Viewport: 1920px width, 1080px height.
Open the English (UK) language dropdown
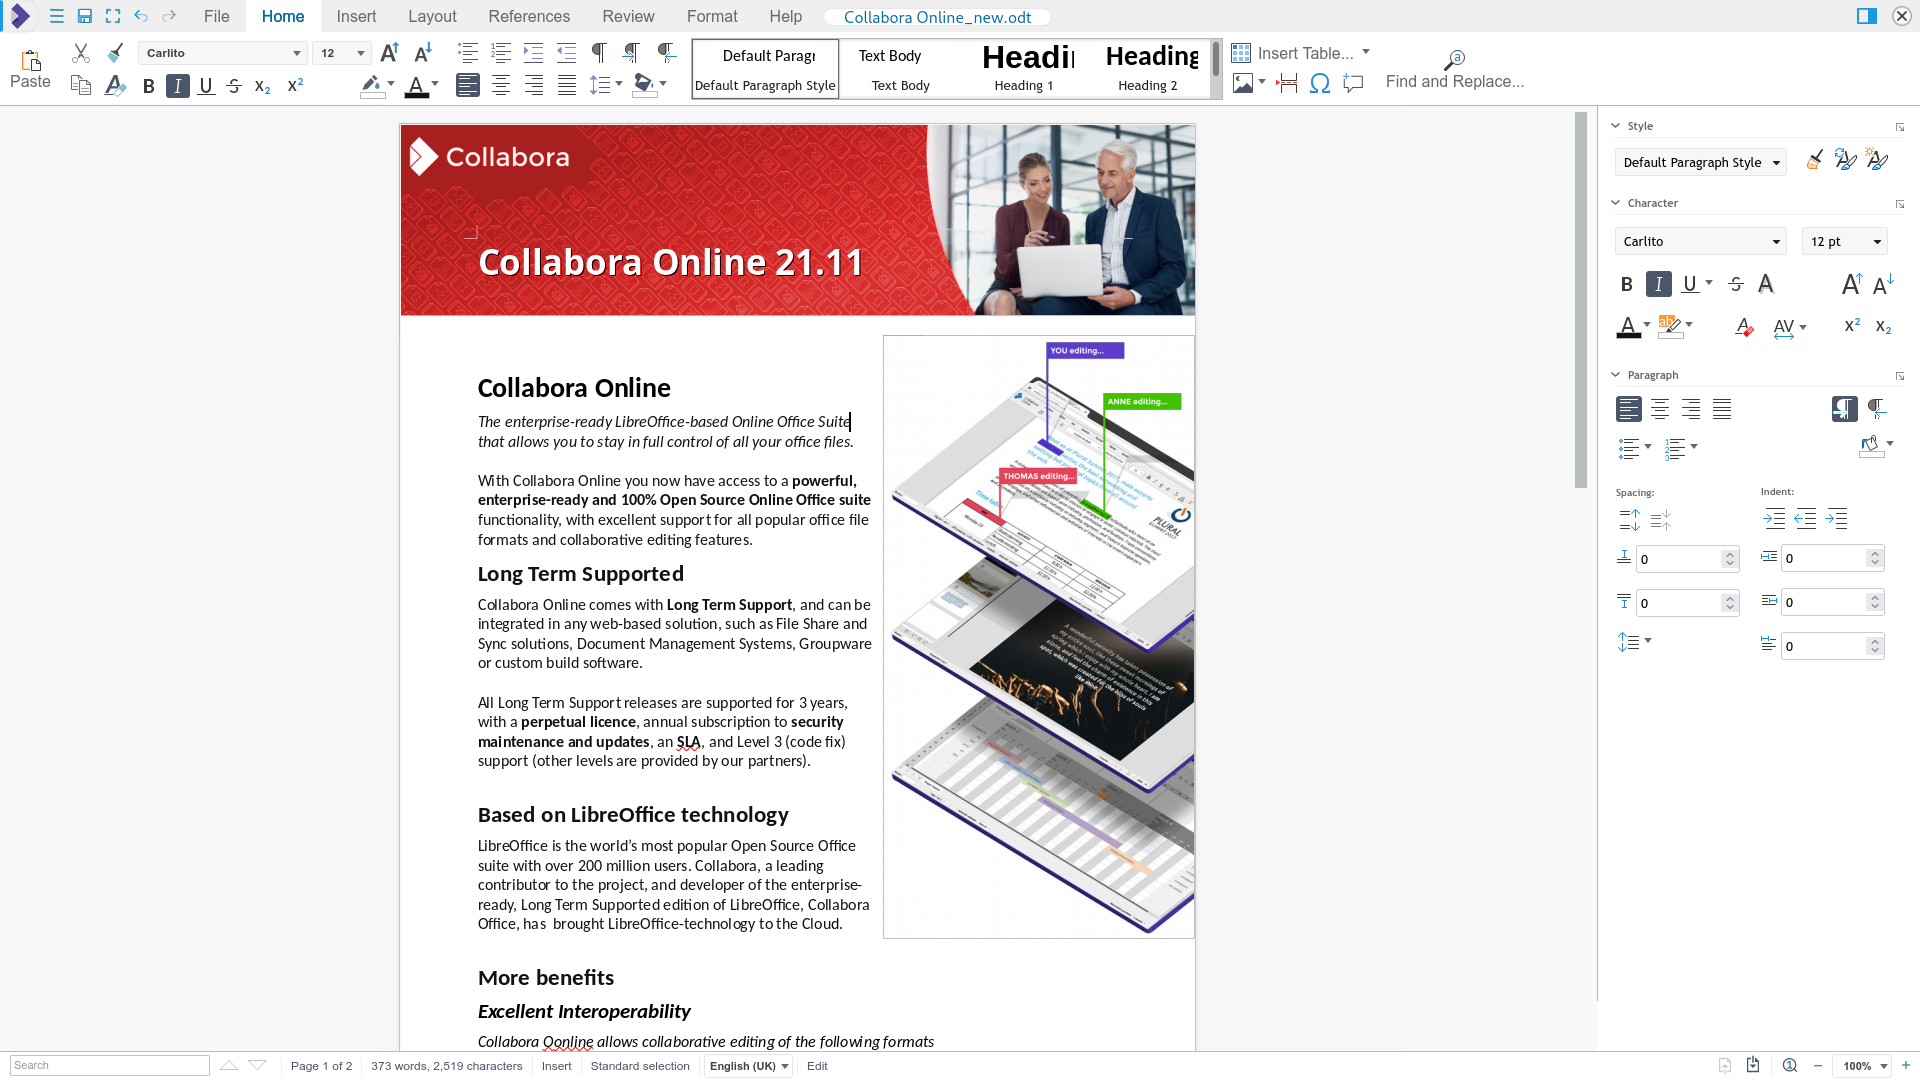point(749,1066)
